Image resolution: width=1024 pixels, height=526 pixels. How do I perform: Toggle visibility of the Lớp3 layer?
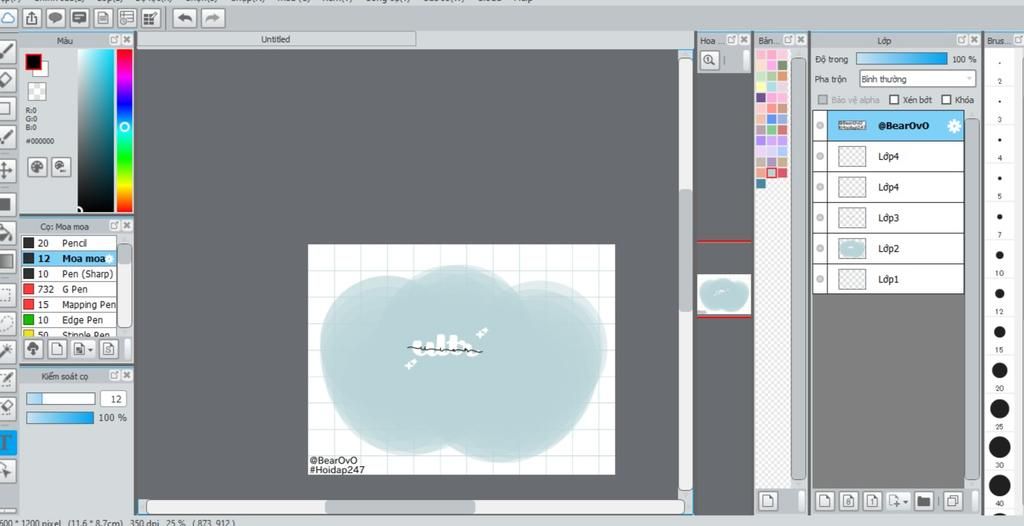[820, 218]
